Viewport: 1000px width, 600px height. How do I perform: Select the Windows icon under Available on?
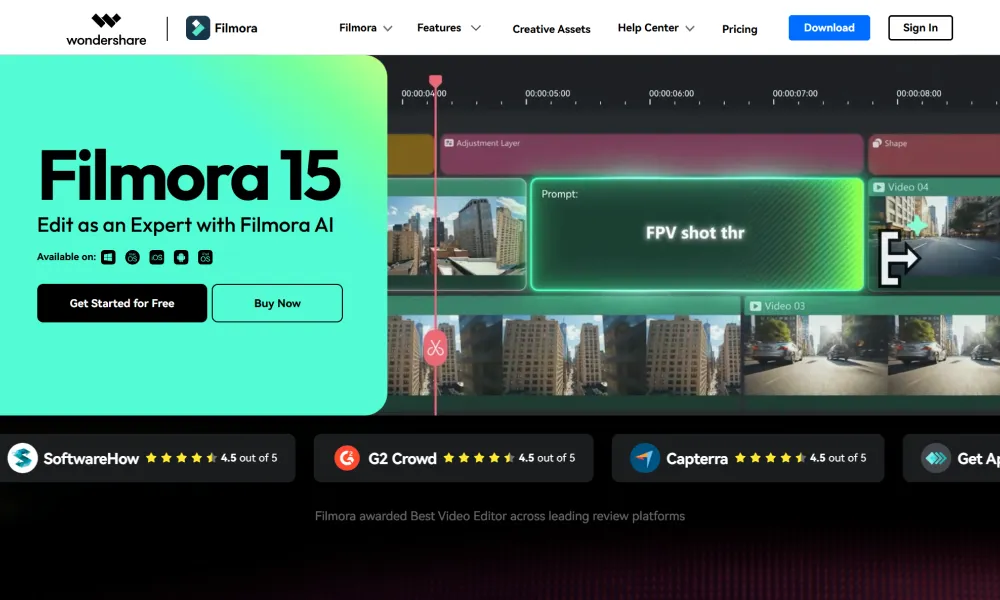[108, 257]
